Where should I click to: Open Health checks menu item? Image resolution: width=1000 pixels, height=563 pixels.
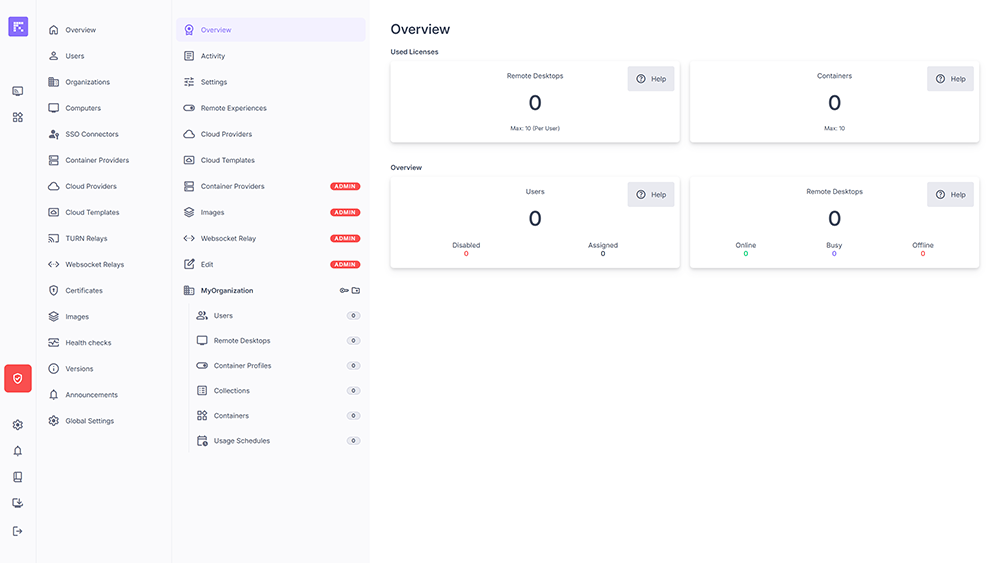[x=88, y=343]
